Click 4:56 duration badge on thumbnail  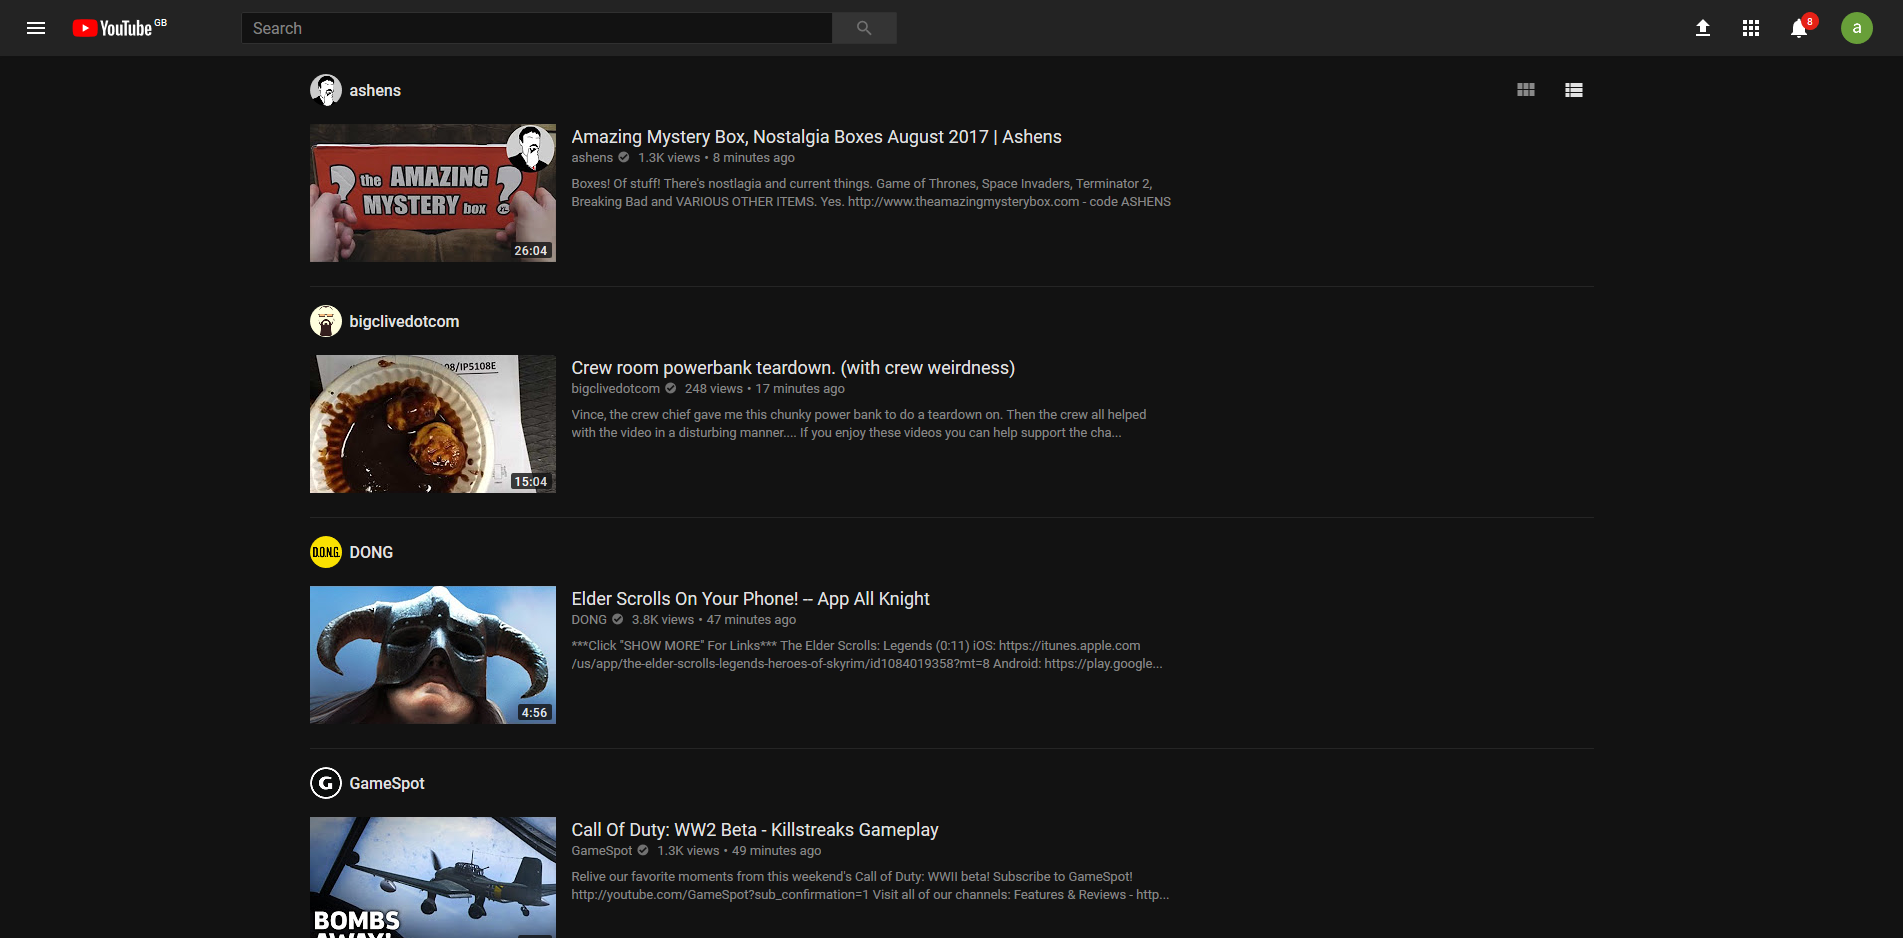[x=535, y=713]
